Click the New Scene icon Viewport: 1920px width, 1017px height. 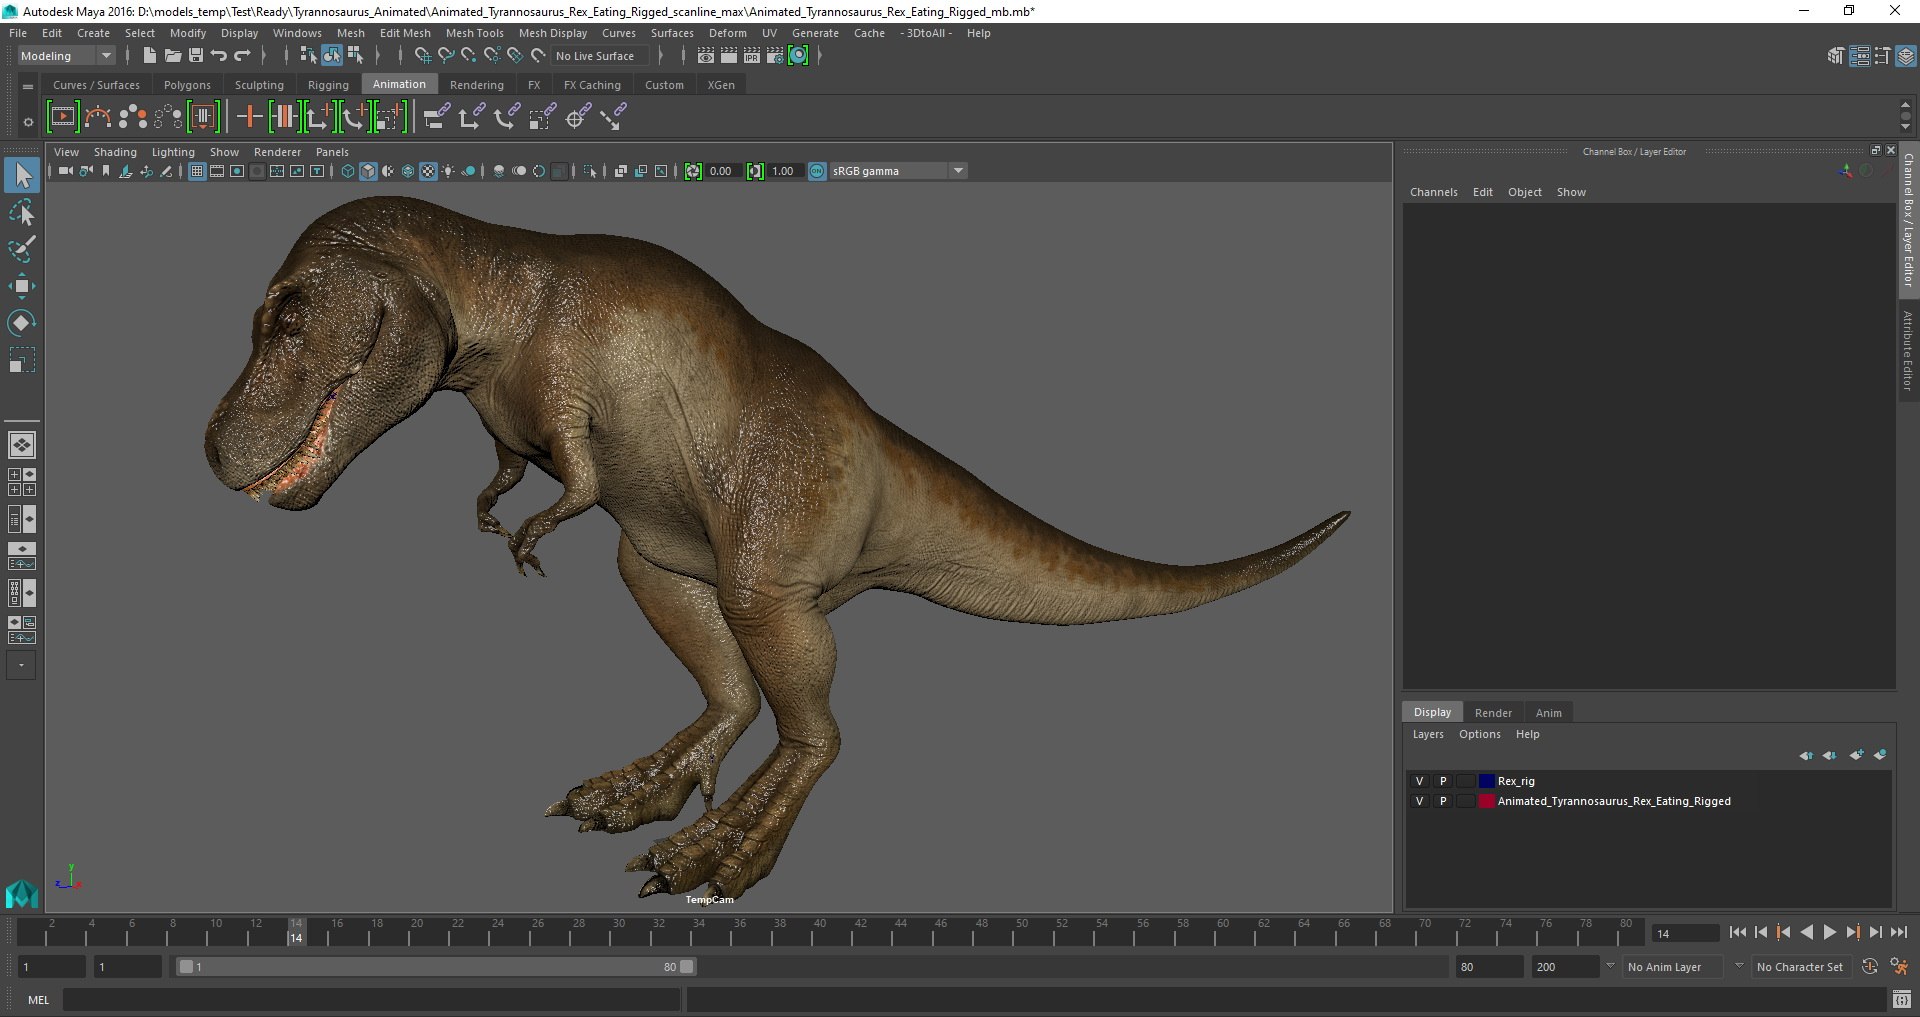coord(149,56)
